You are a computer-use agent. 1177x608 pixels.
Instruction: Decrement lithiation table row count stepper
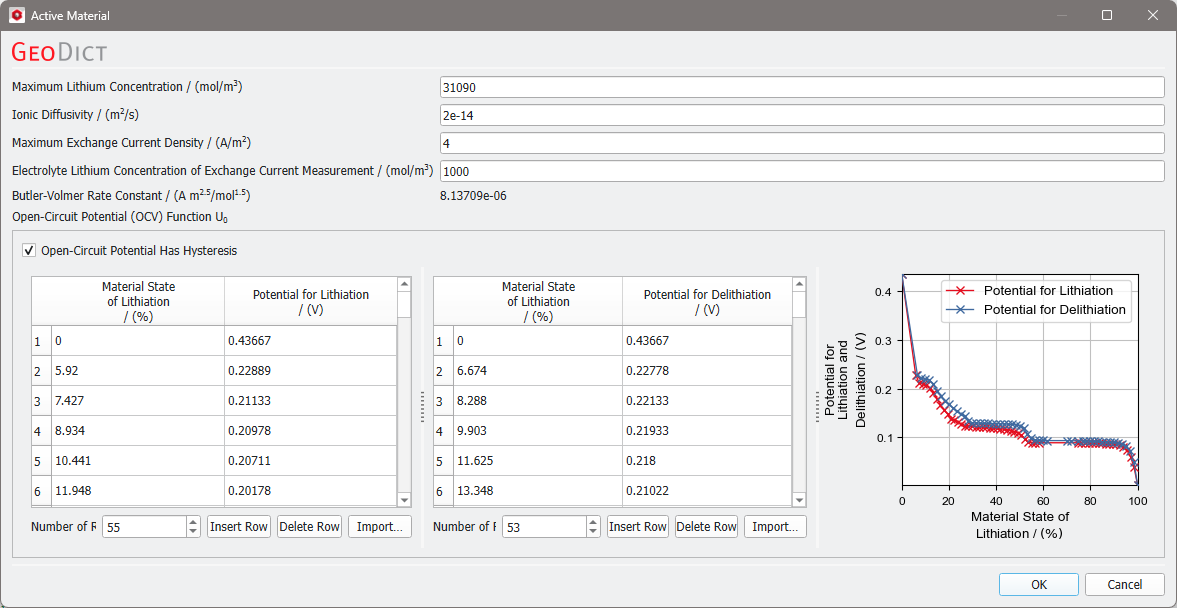tap(194, 531)
